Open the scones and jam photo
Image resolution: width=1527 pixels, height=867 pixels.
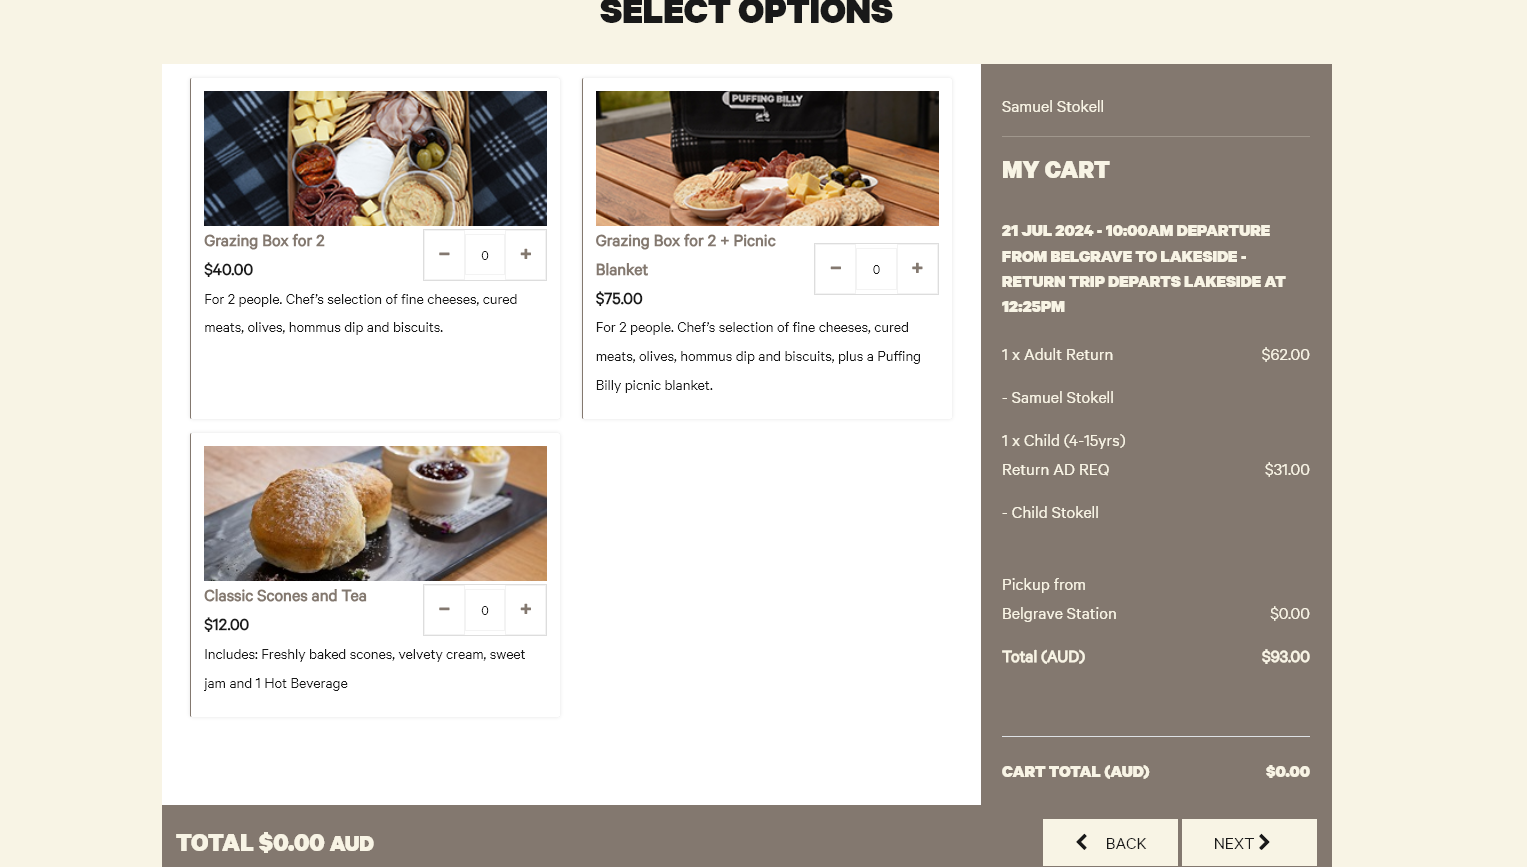tap(375, 513)
